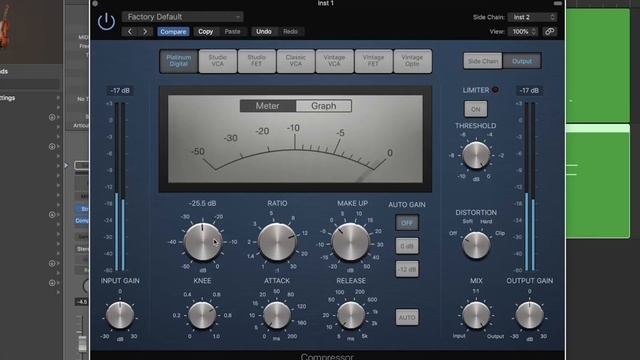This screenshot has width=640, height=360.
Task: Switch to the Side Chain view
Action: click(x=483, y=61)
